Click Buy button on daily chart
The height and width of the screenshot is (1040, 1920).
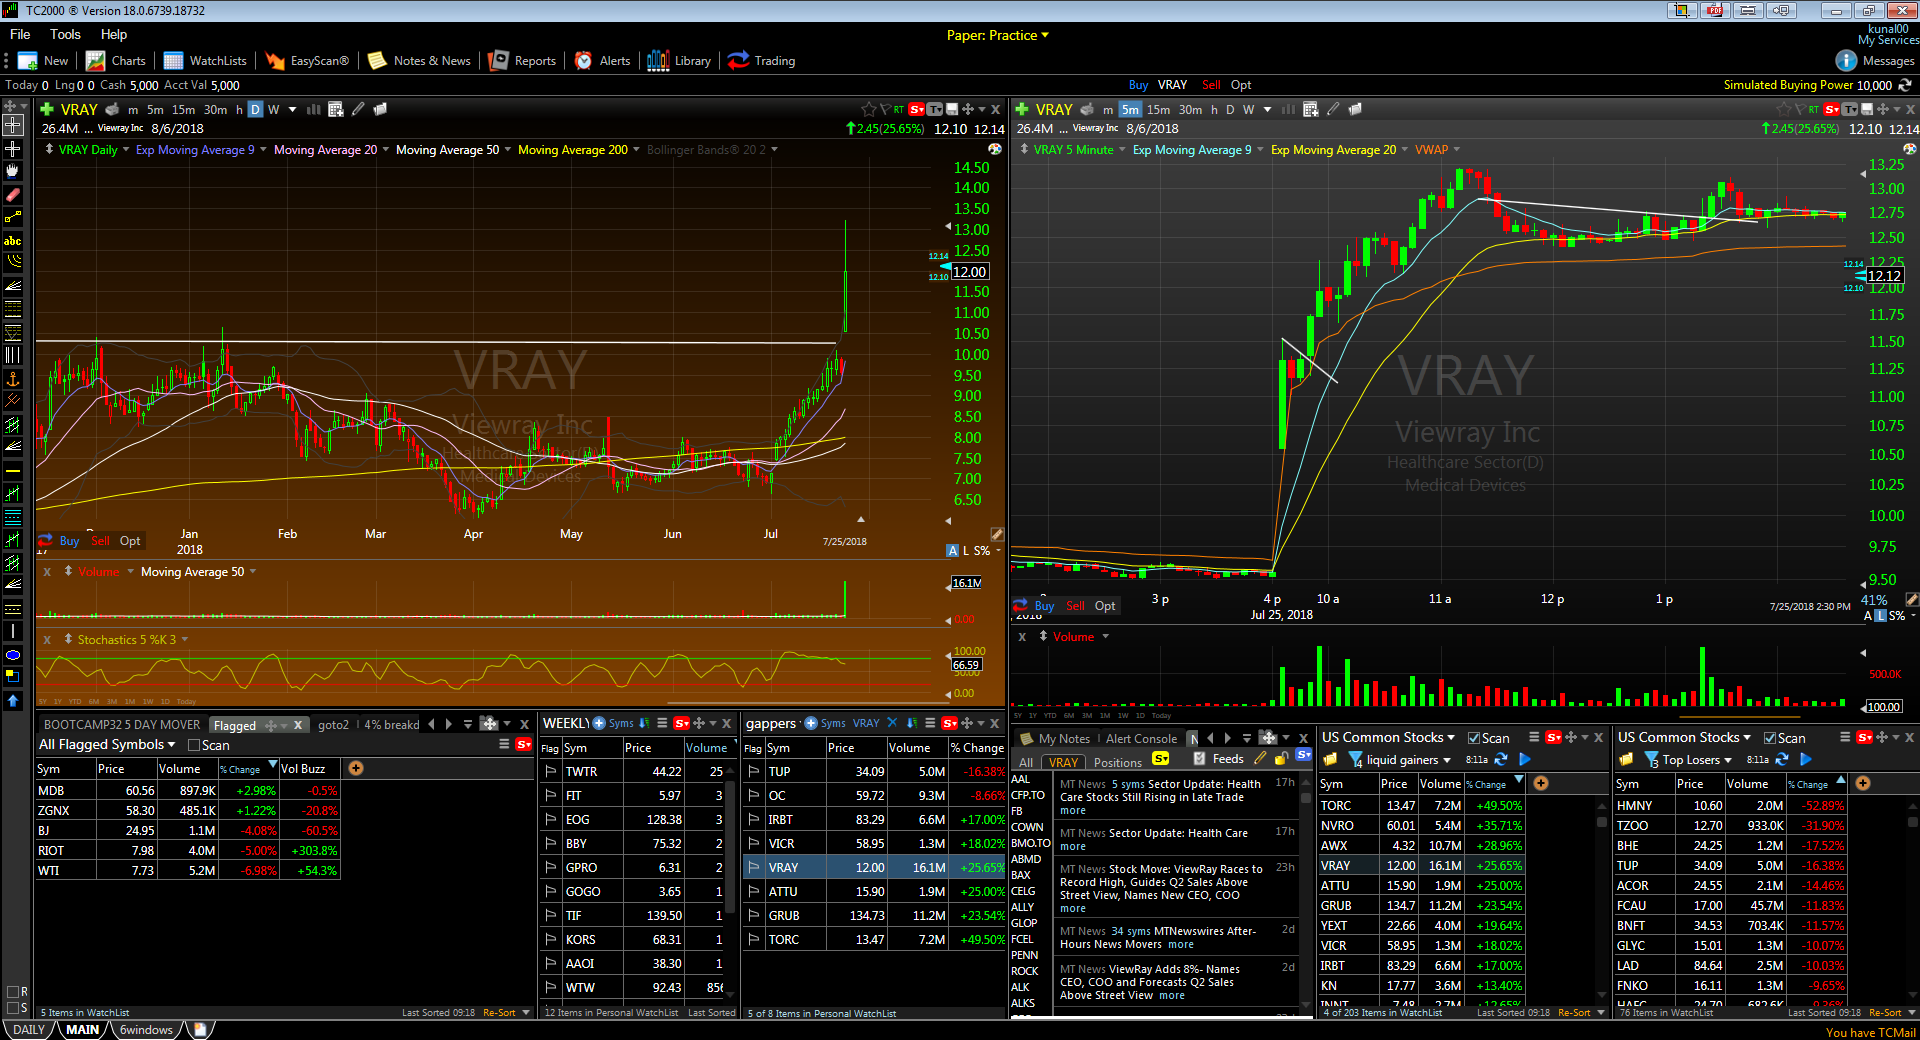point(69,541)
